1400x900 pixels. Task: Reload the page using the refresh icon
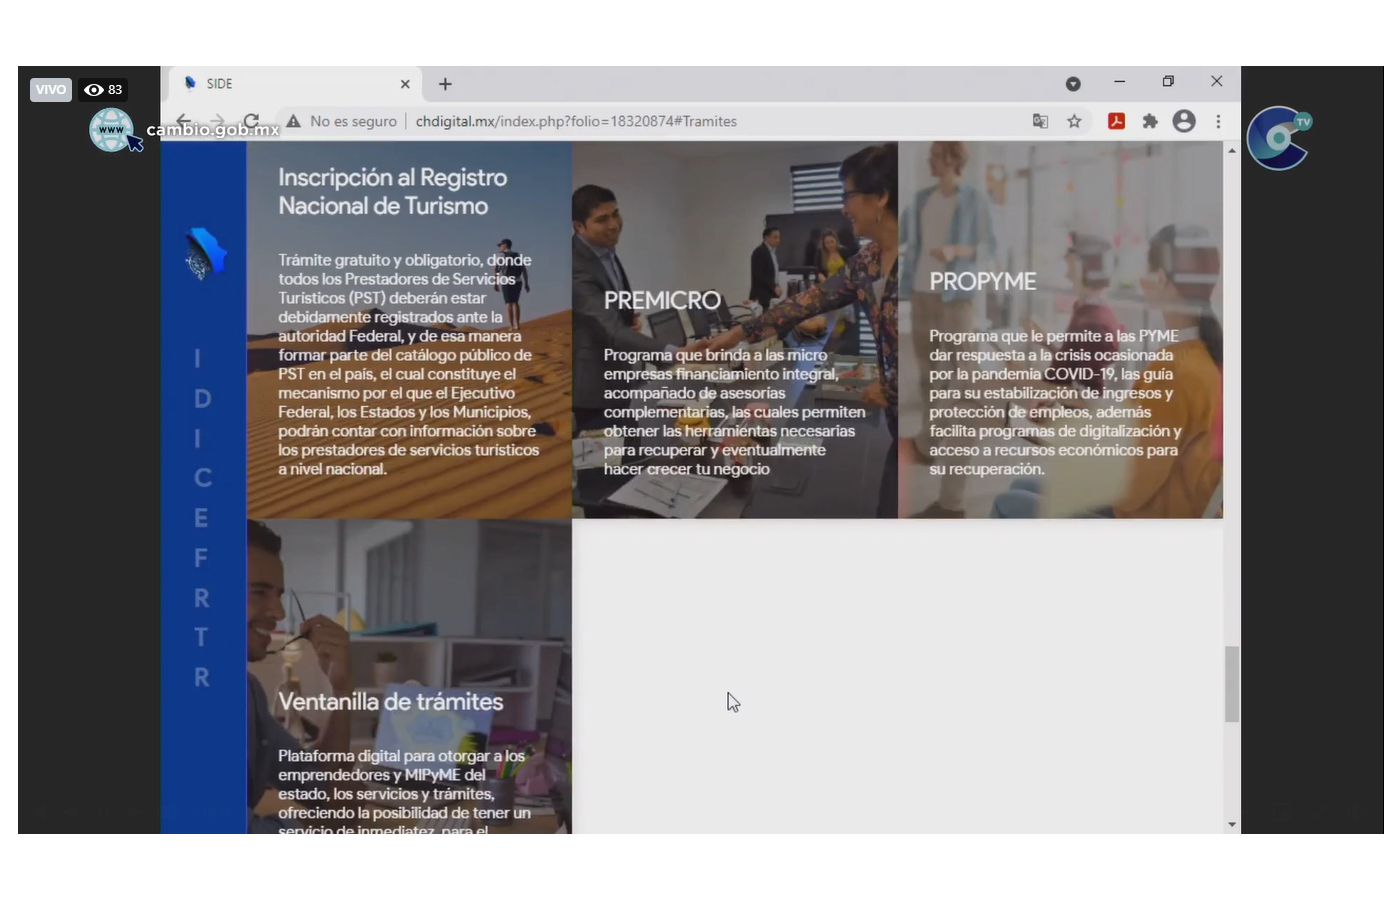(251, 120)
